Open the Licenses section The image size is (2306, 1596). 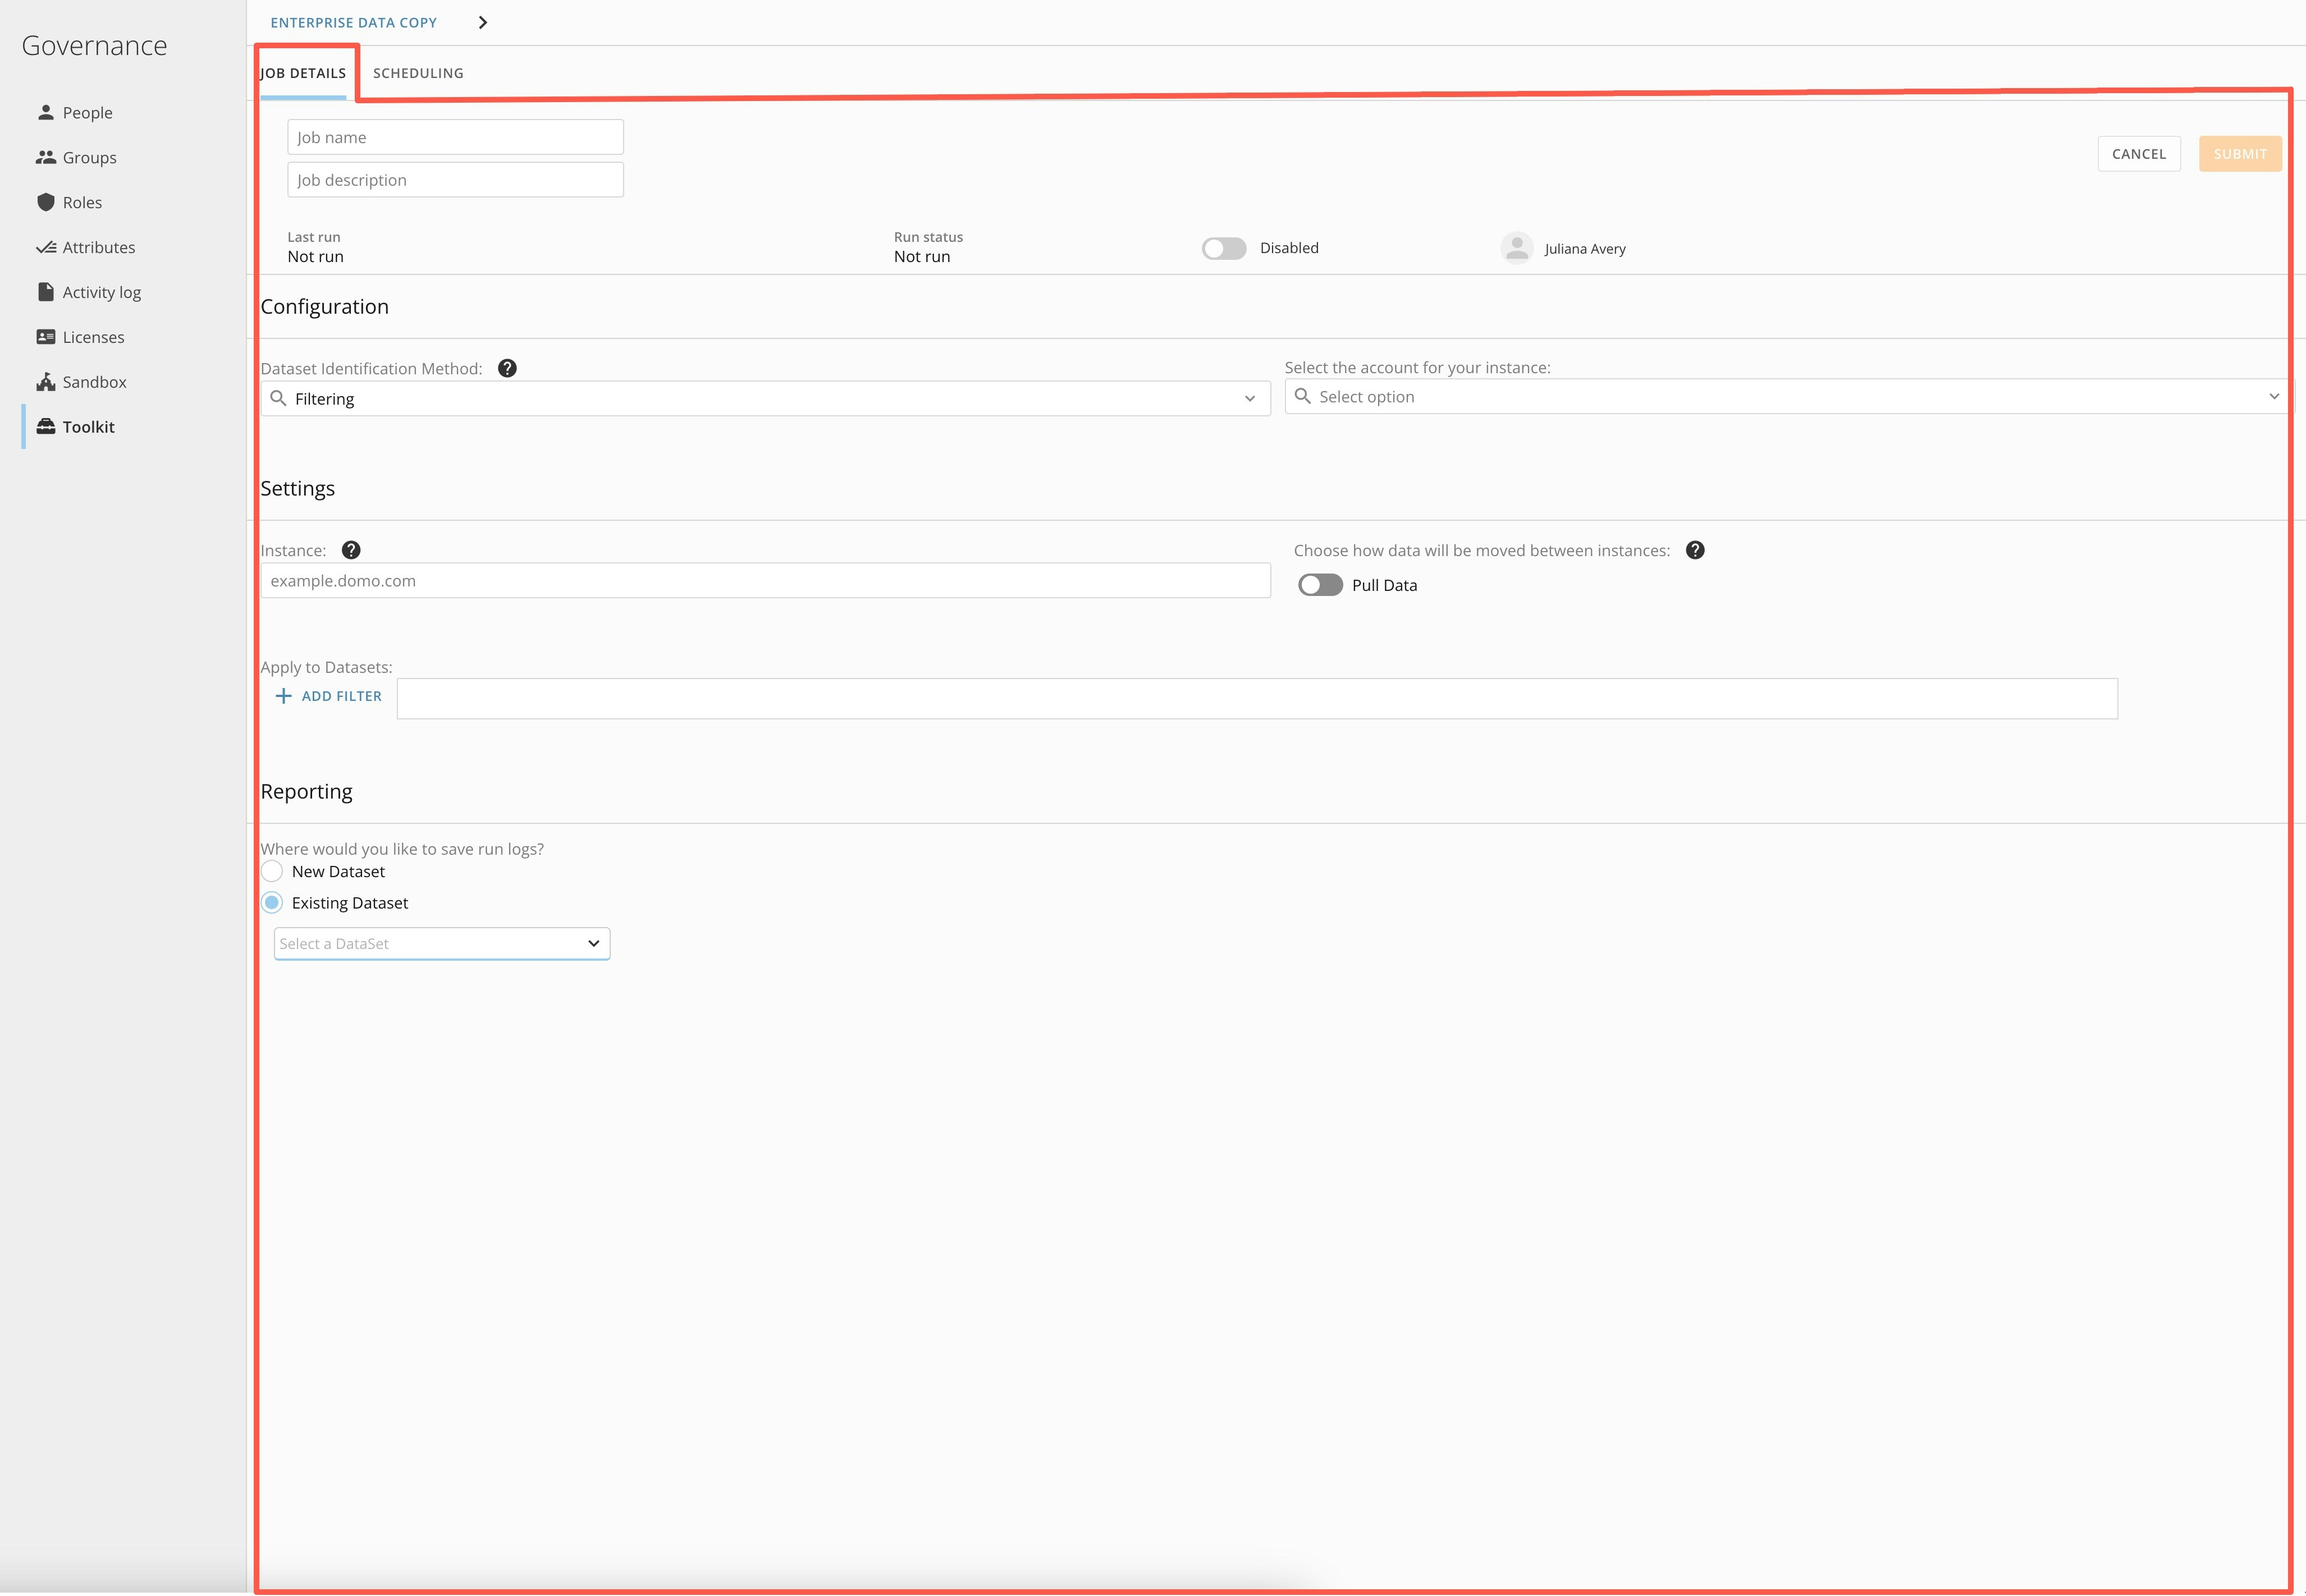click(x=93, y=336)
